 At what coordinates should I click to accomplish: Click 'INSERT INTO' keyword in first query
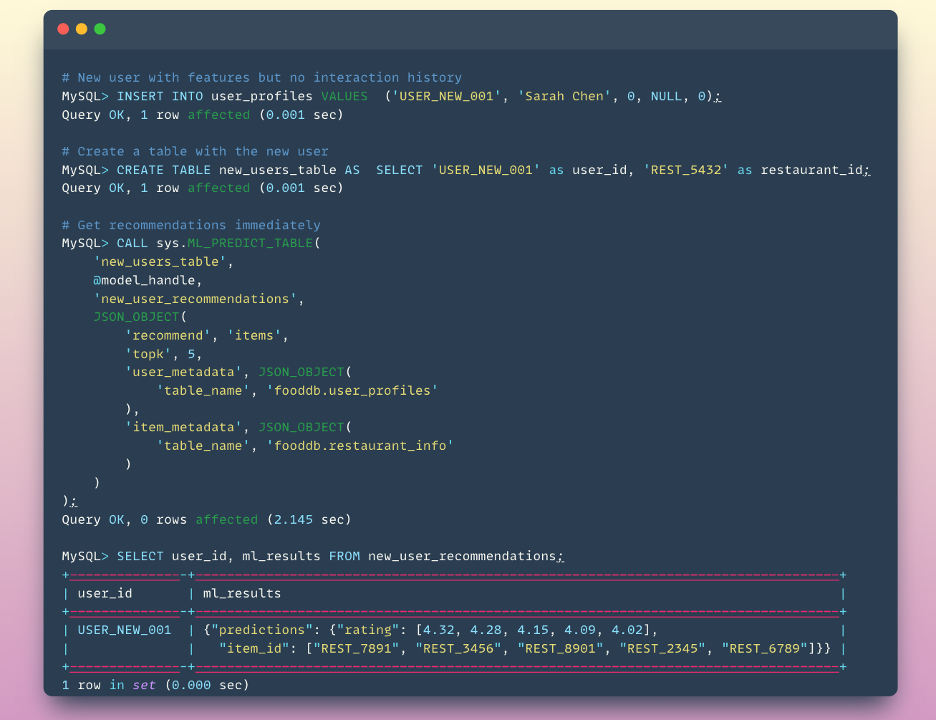(159, 96)
